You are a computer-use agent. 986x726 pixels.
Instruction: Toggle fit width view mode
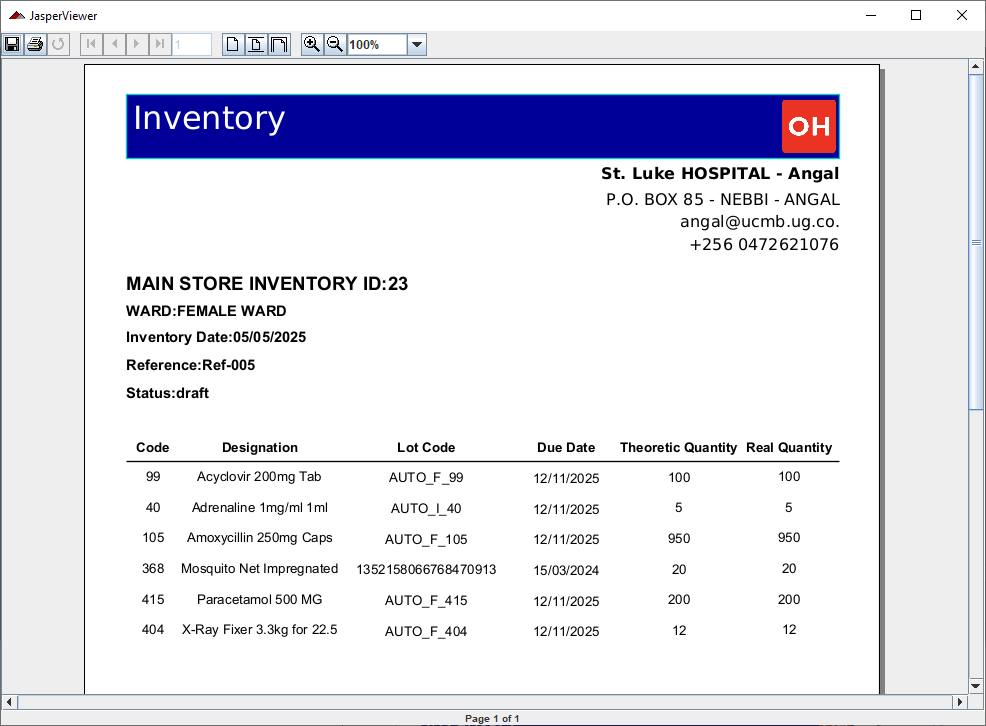pyautogui.click(x=279, y=43)
